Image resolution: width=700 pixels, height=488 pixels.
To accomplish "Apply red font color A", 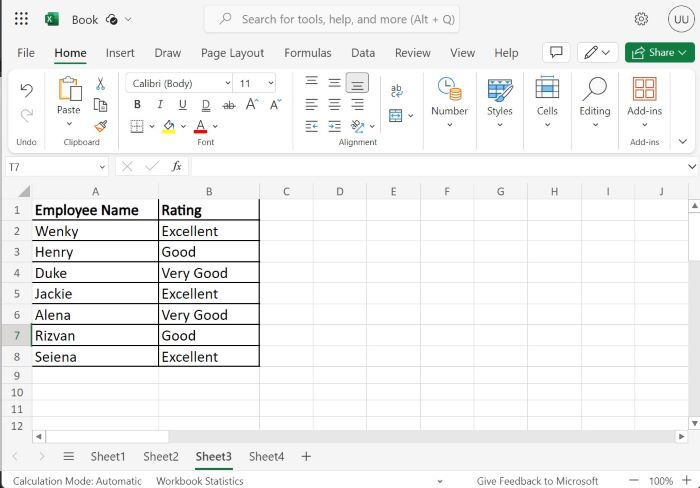I will tap(200, 126).
